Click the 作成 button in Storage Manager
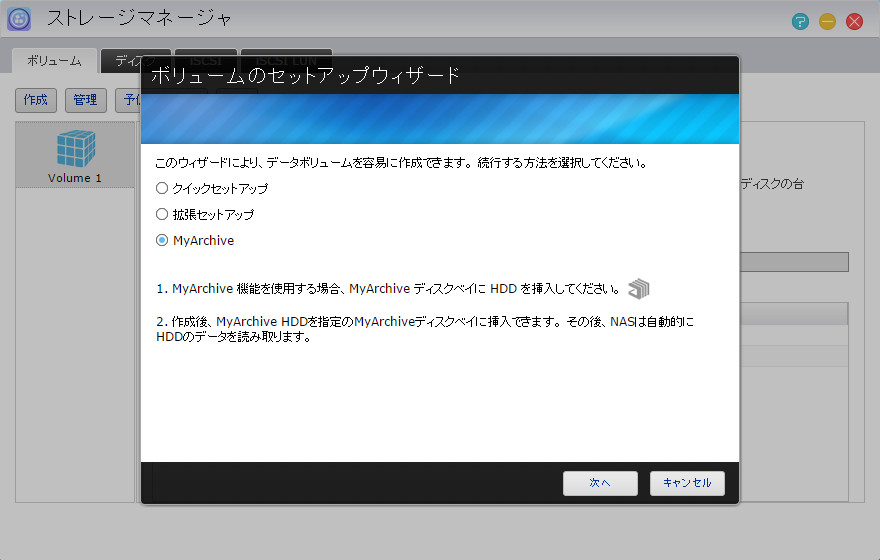880x560 pixels. tap(36, 100)
